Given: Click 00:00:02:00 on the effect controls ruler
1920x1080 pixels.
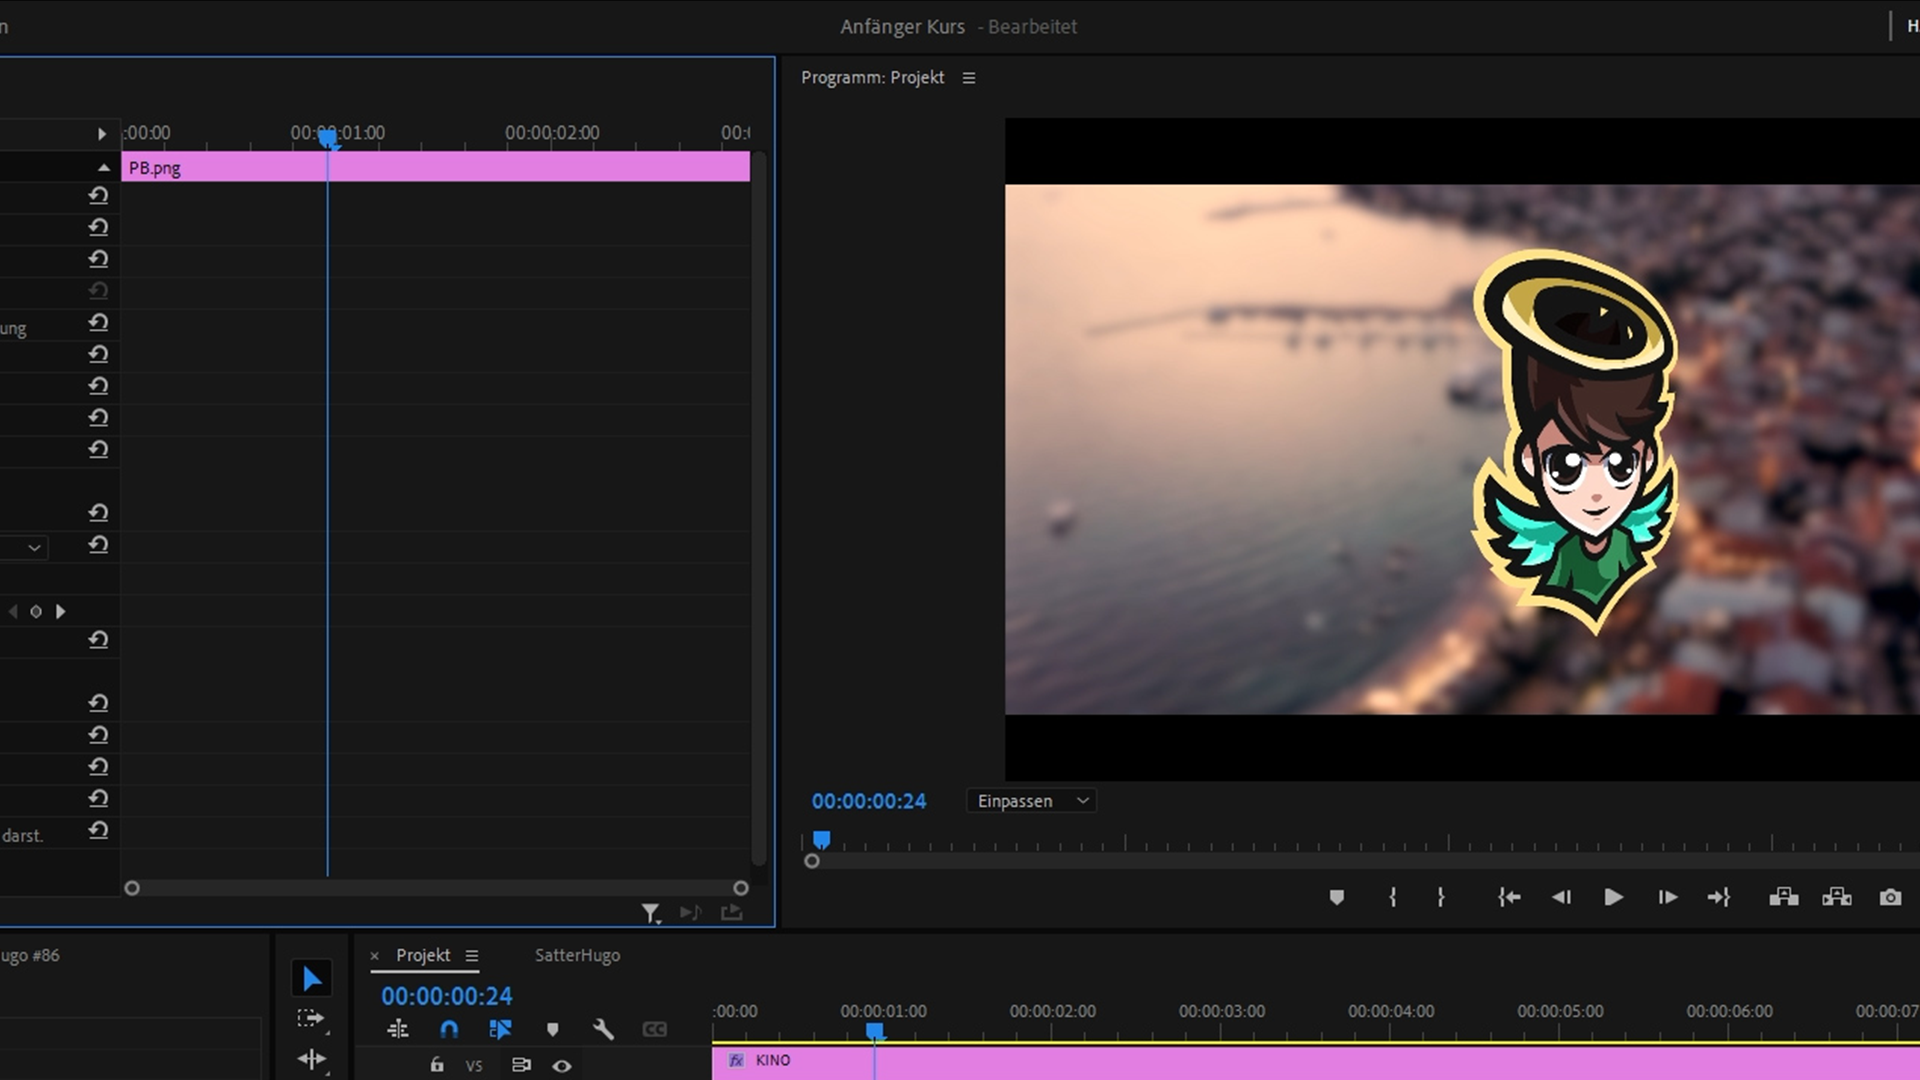Looking at the screenshot, I should point(552,133).
